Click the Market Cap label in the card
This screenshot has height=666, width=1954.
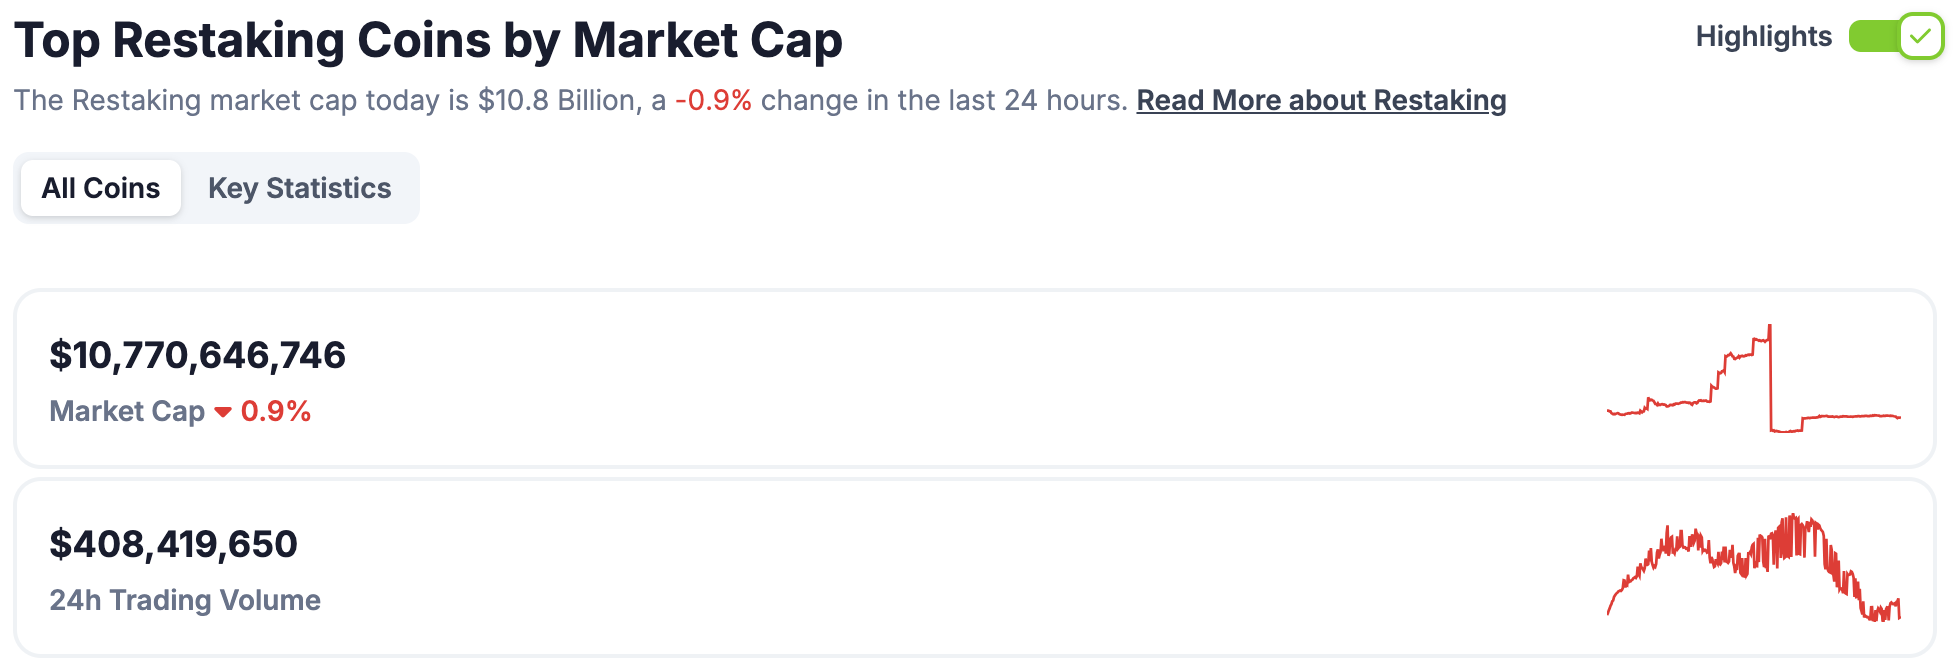(x=127, y=412)
